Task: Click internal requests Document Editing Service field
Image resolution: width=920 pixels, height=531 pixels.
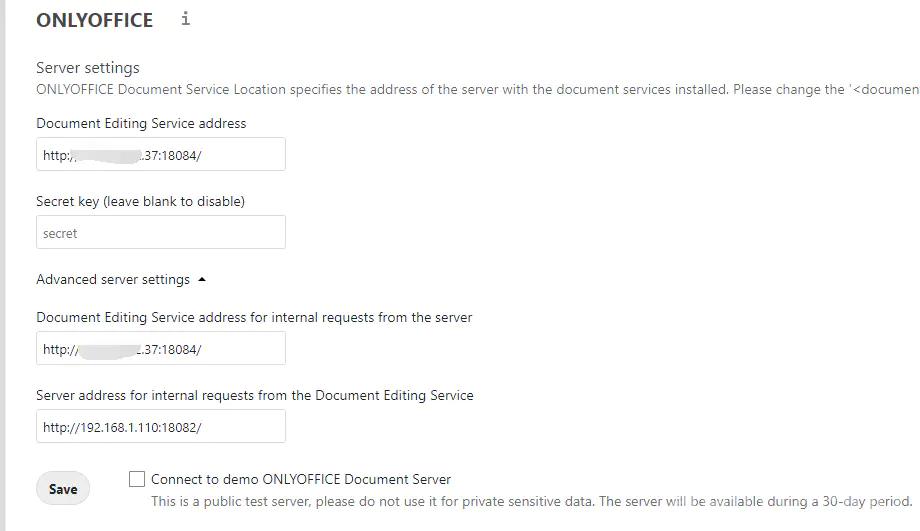Action: [161, 349]
